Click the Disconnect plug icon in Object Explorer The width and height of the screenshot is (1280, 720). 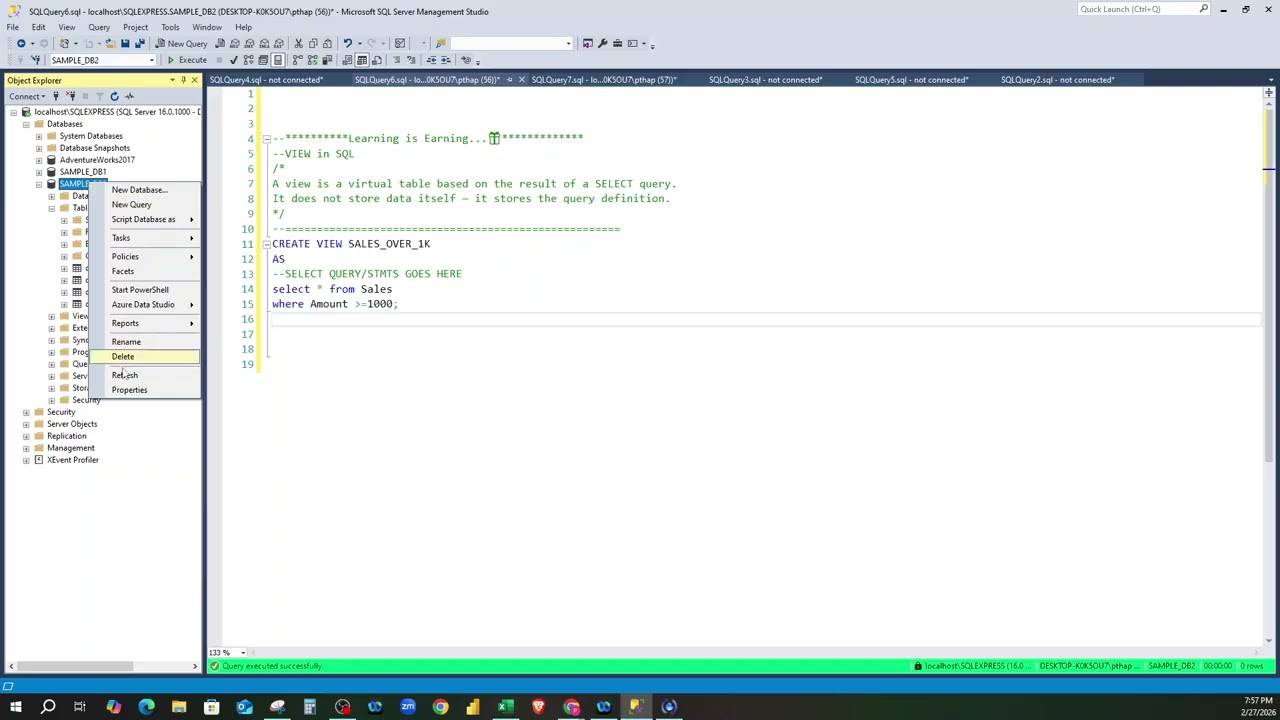(71, 96)
